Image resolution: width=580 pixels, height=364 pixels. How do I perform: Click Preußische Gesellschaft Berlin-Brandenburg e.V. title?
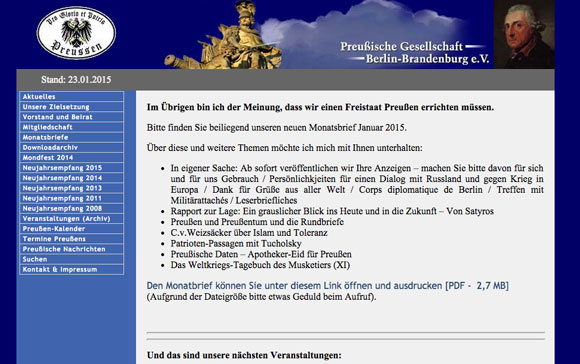(415, 53)
